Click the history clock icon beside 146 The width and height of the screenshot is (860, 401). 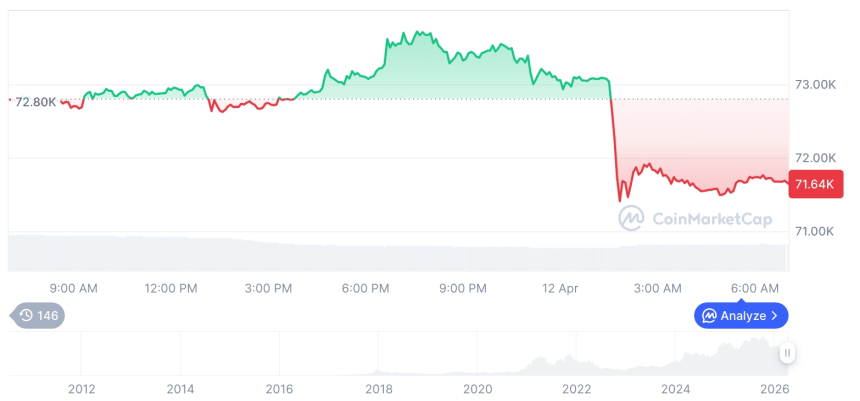click(x=26, y=316)
